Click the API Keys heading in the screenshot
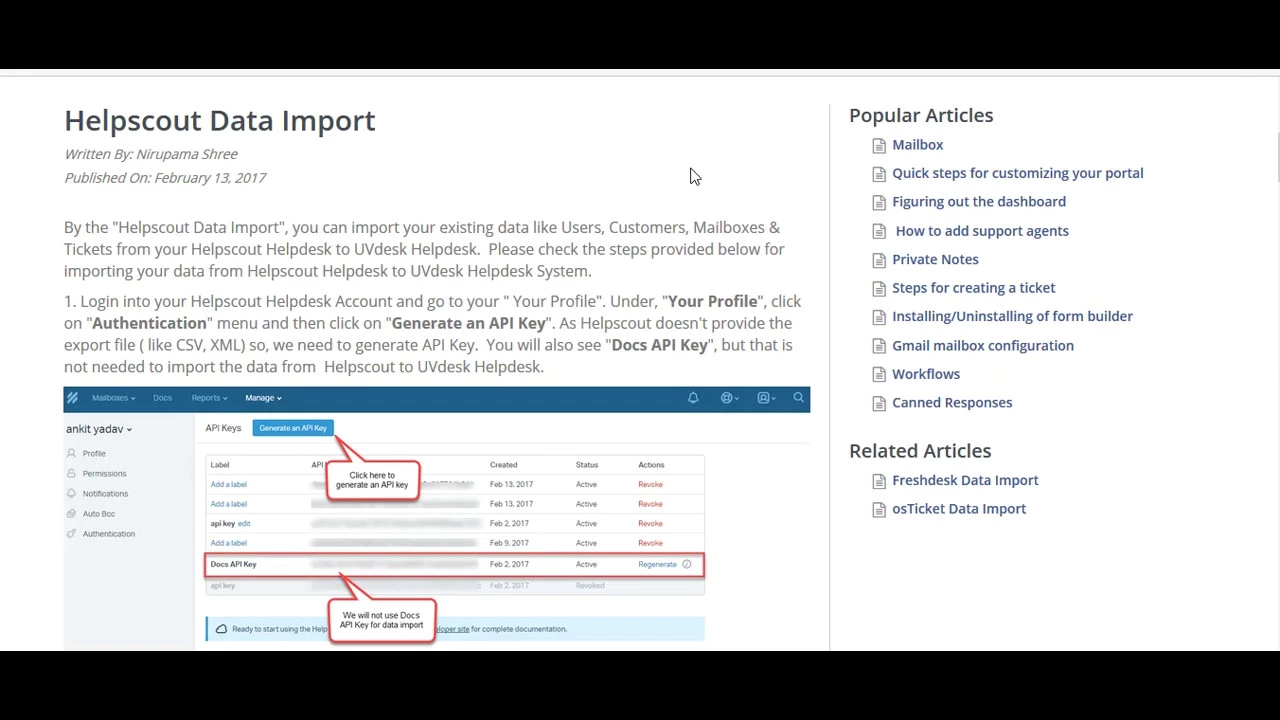Viewport: 1280px width, 720px height. pos(223,428)
